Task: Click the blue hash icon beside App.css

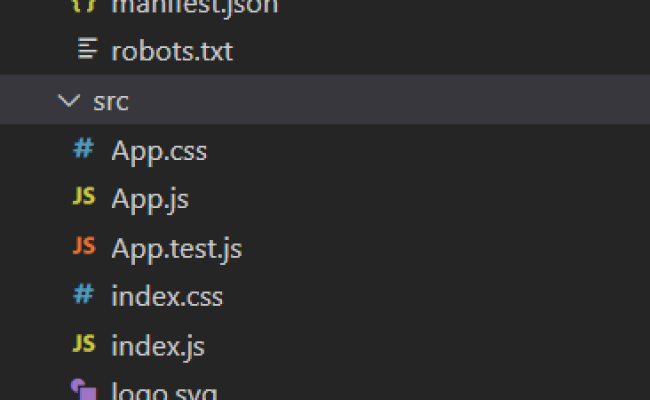Action: click(83, 148)
